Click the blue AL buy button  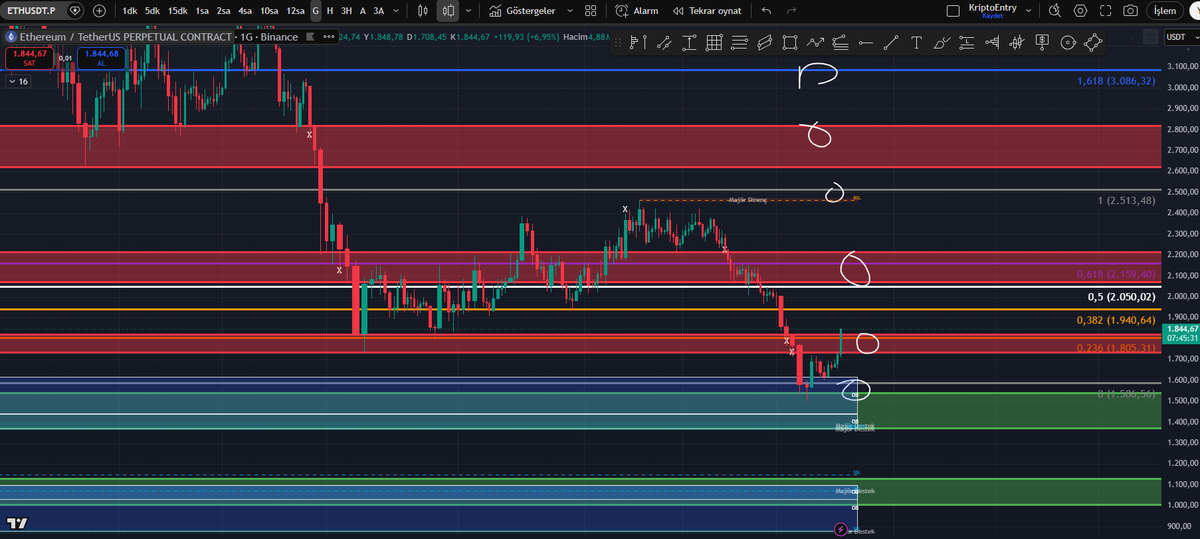point(101,57)
